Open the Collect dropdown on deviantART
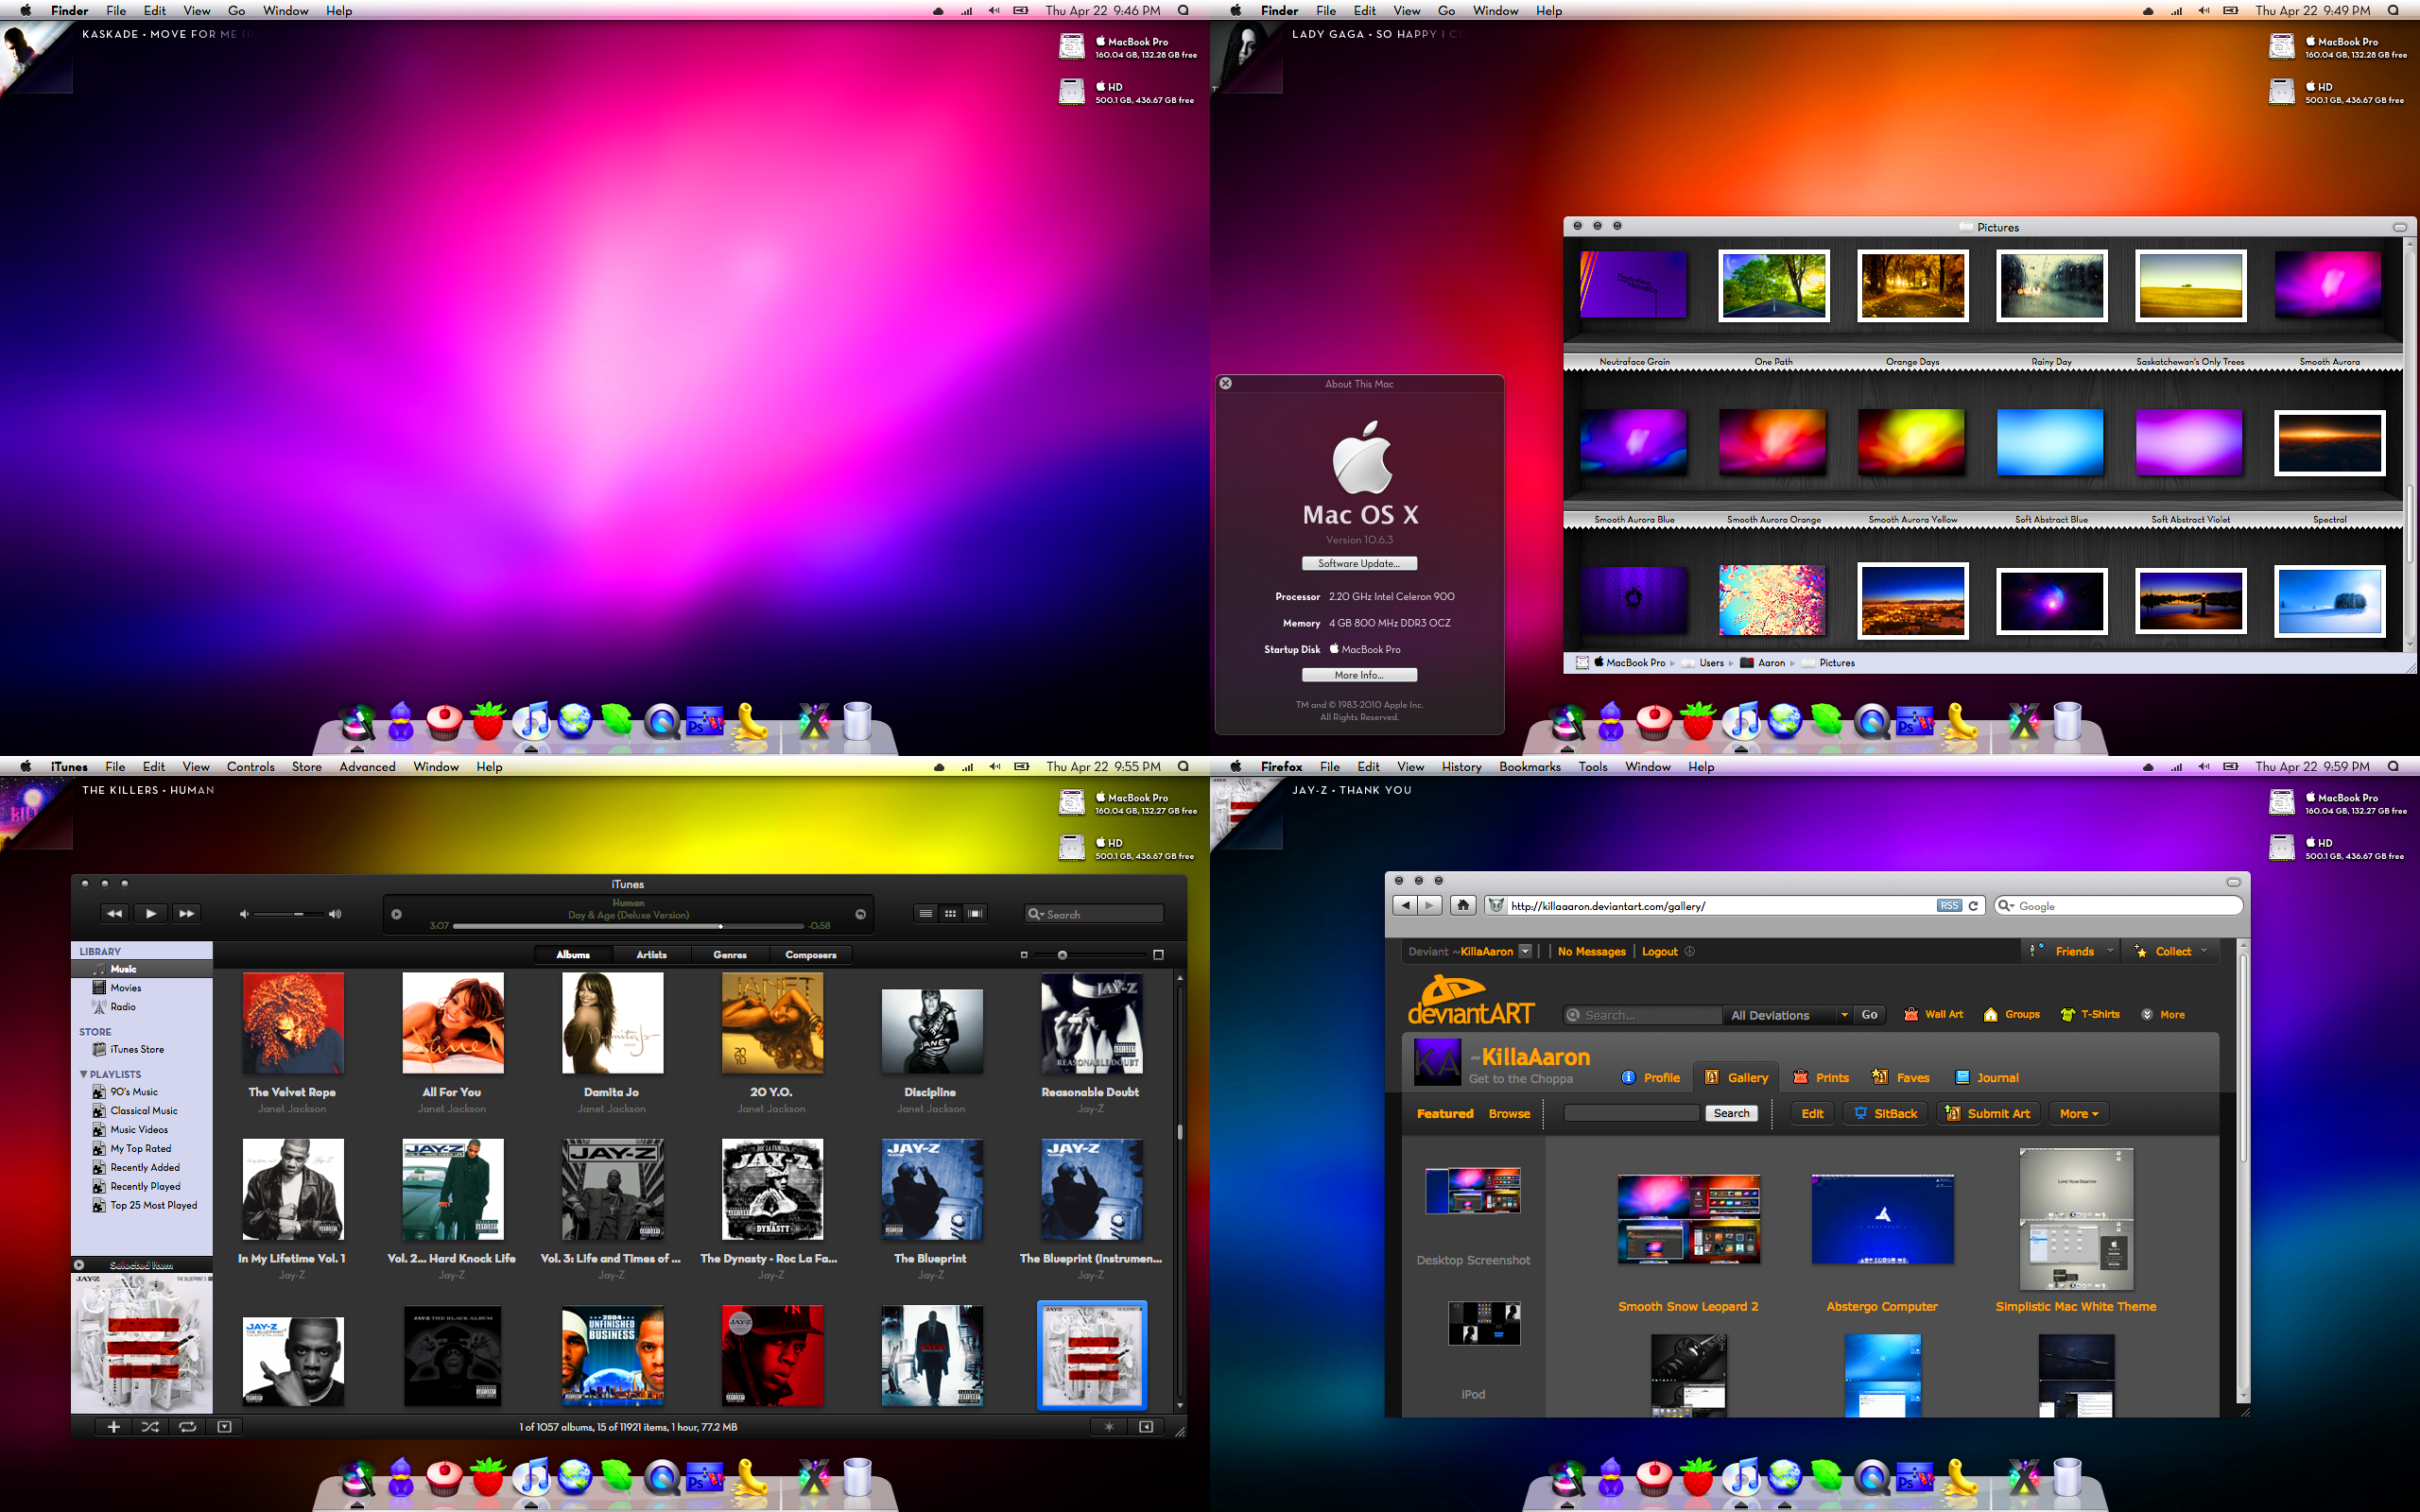The height and width of the screenshot is (1512, 2420). coord(2171,951)
